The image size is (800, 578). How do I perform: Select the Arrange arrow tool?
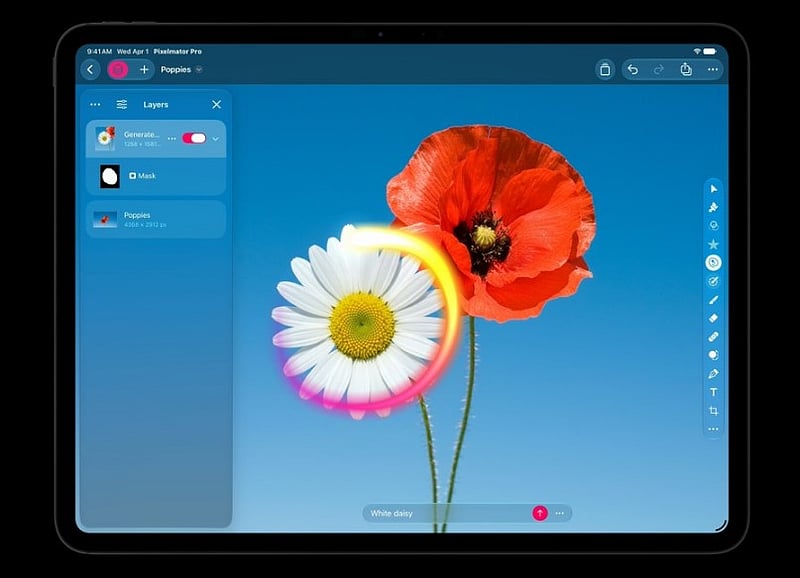click(713, 189)
